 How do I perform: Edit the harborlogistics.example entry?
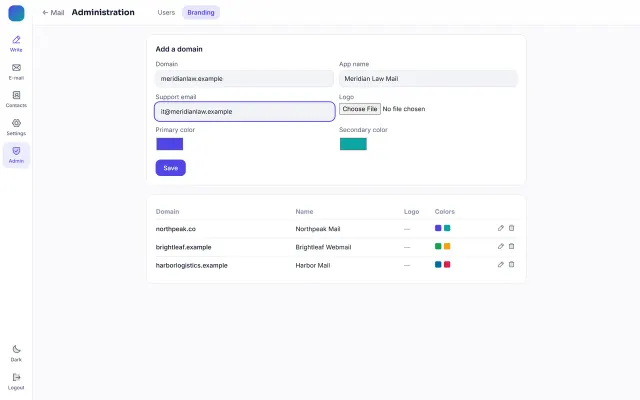pos(501,264)
